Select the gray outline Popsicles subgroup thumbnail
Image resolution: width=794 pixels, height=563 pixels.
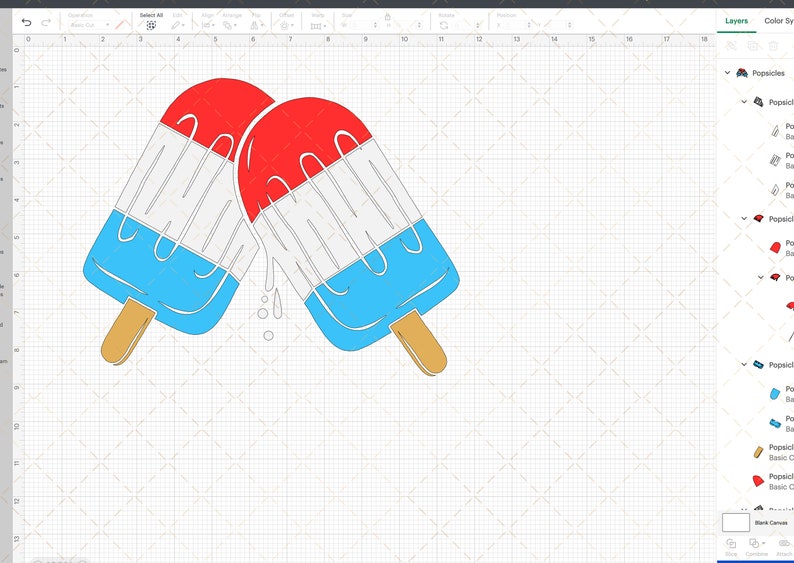click(x=758, y=102)
